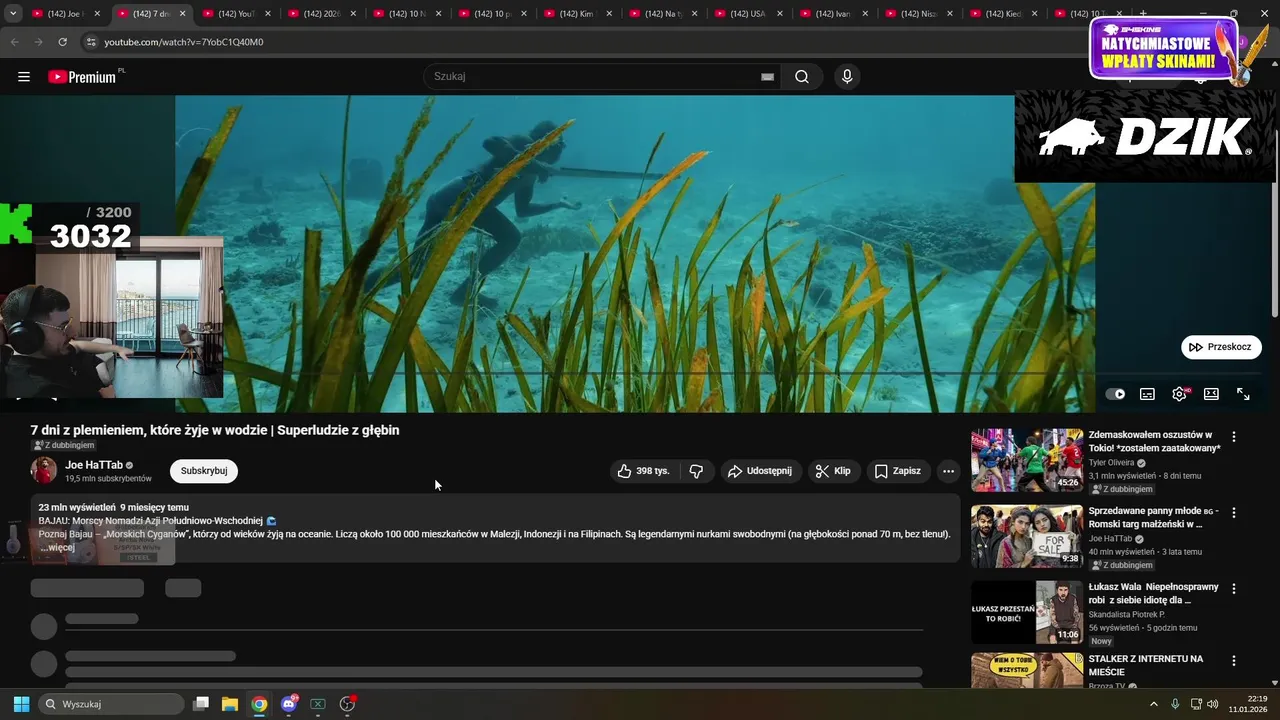Switch to the '(142) YouT' browser tab

[x=237, y=14]
